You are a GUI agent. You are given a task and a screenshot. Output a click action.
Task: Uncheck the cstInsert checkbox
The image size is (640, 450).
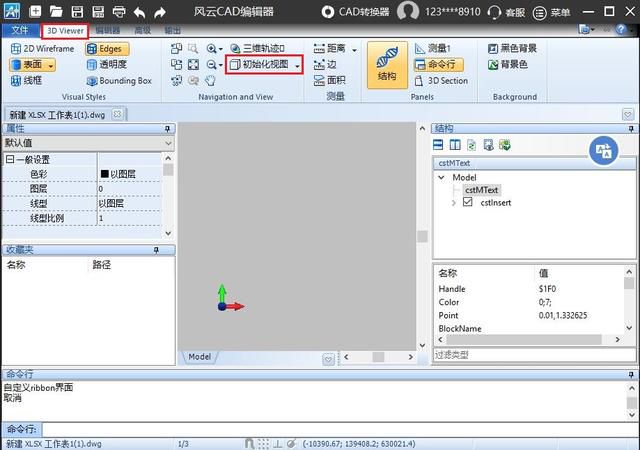[468, 202]
